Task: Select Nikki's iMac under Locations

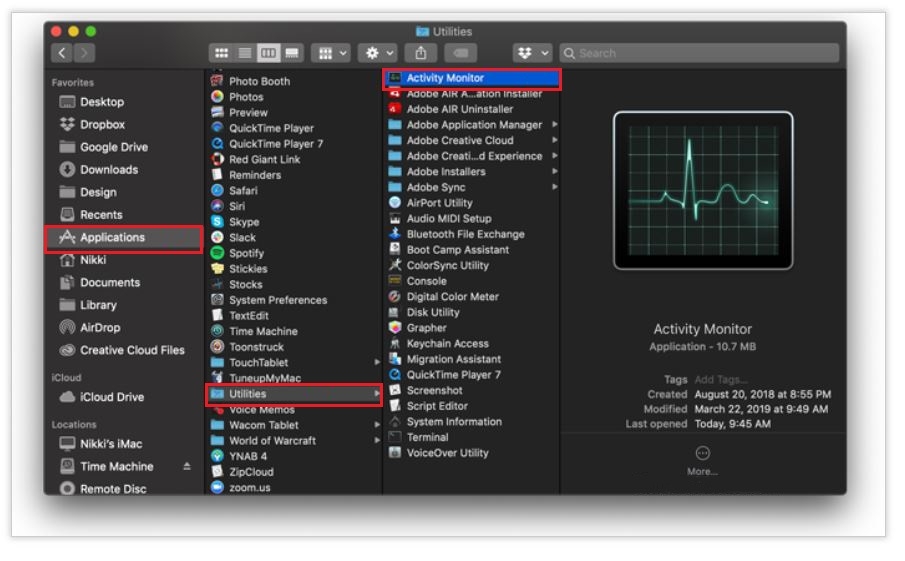Action: [111, 444]
